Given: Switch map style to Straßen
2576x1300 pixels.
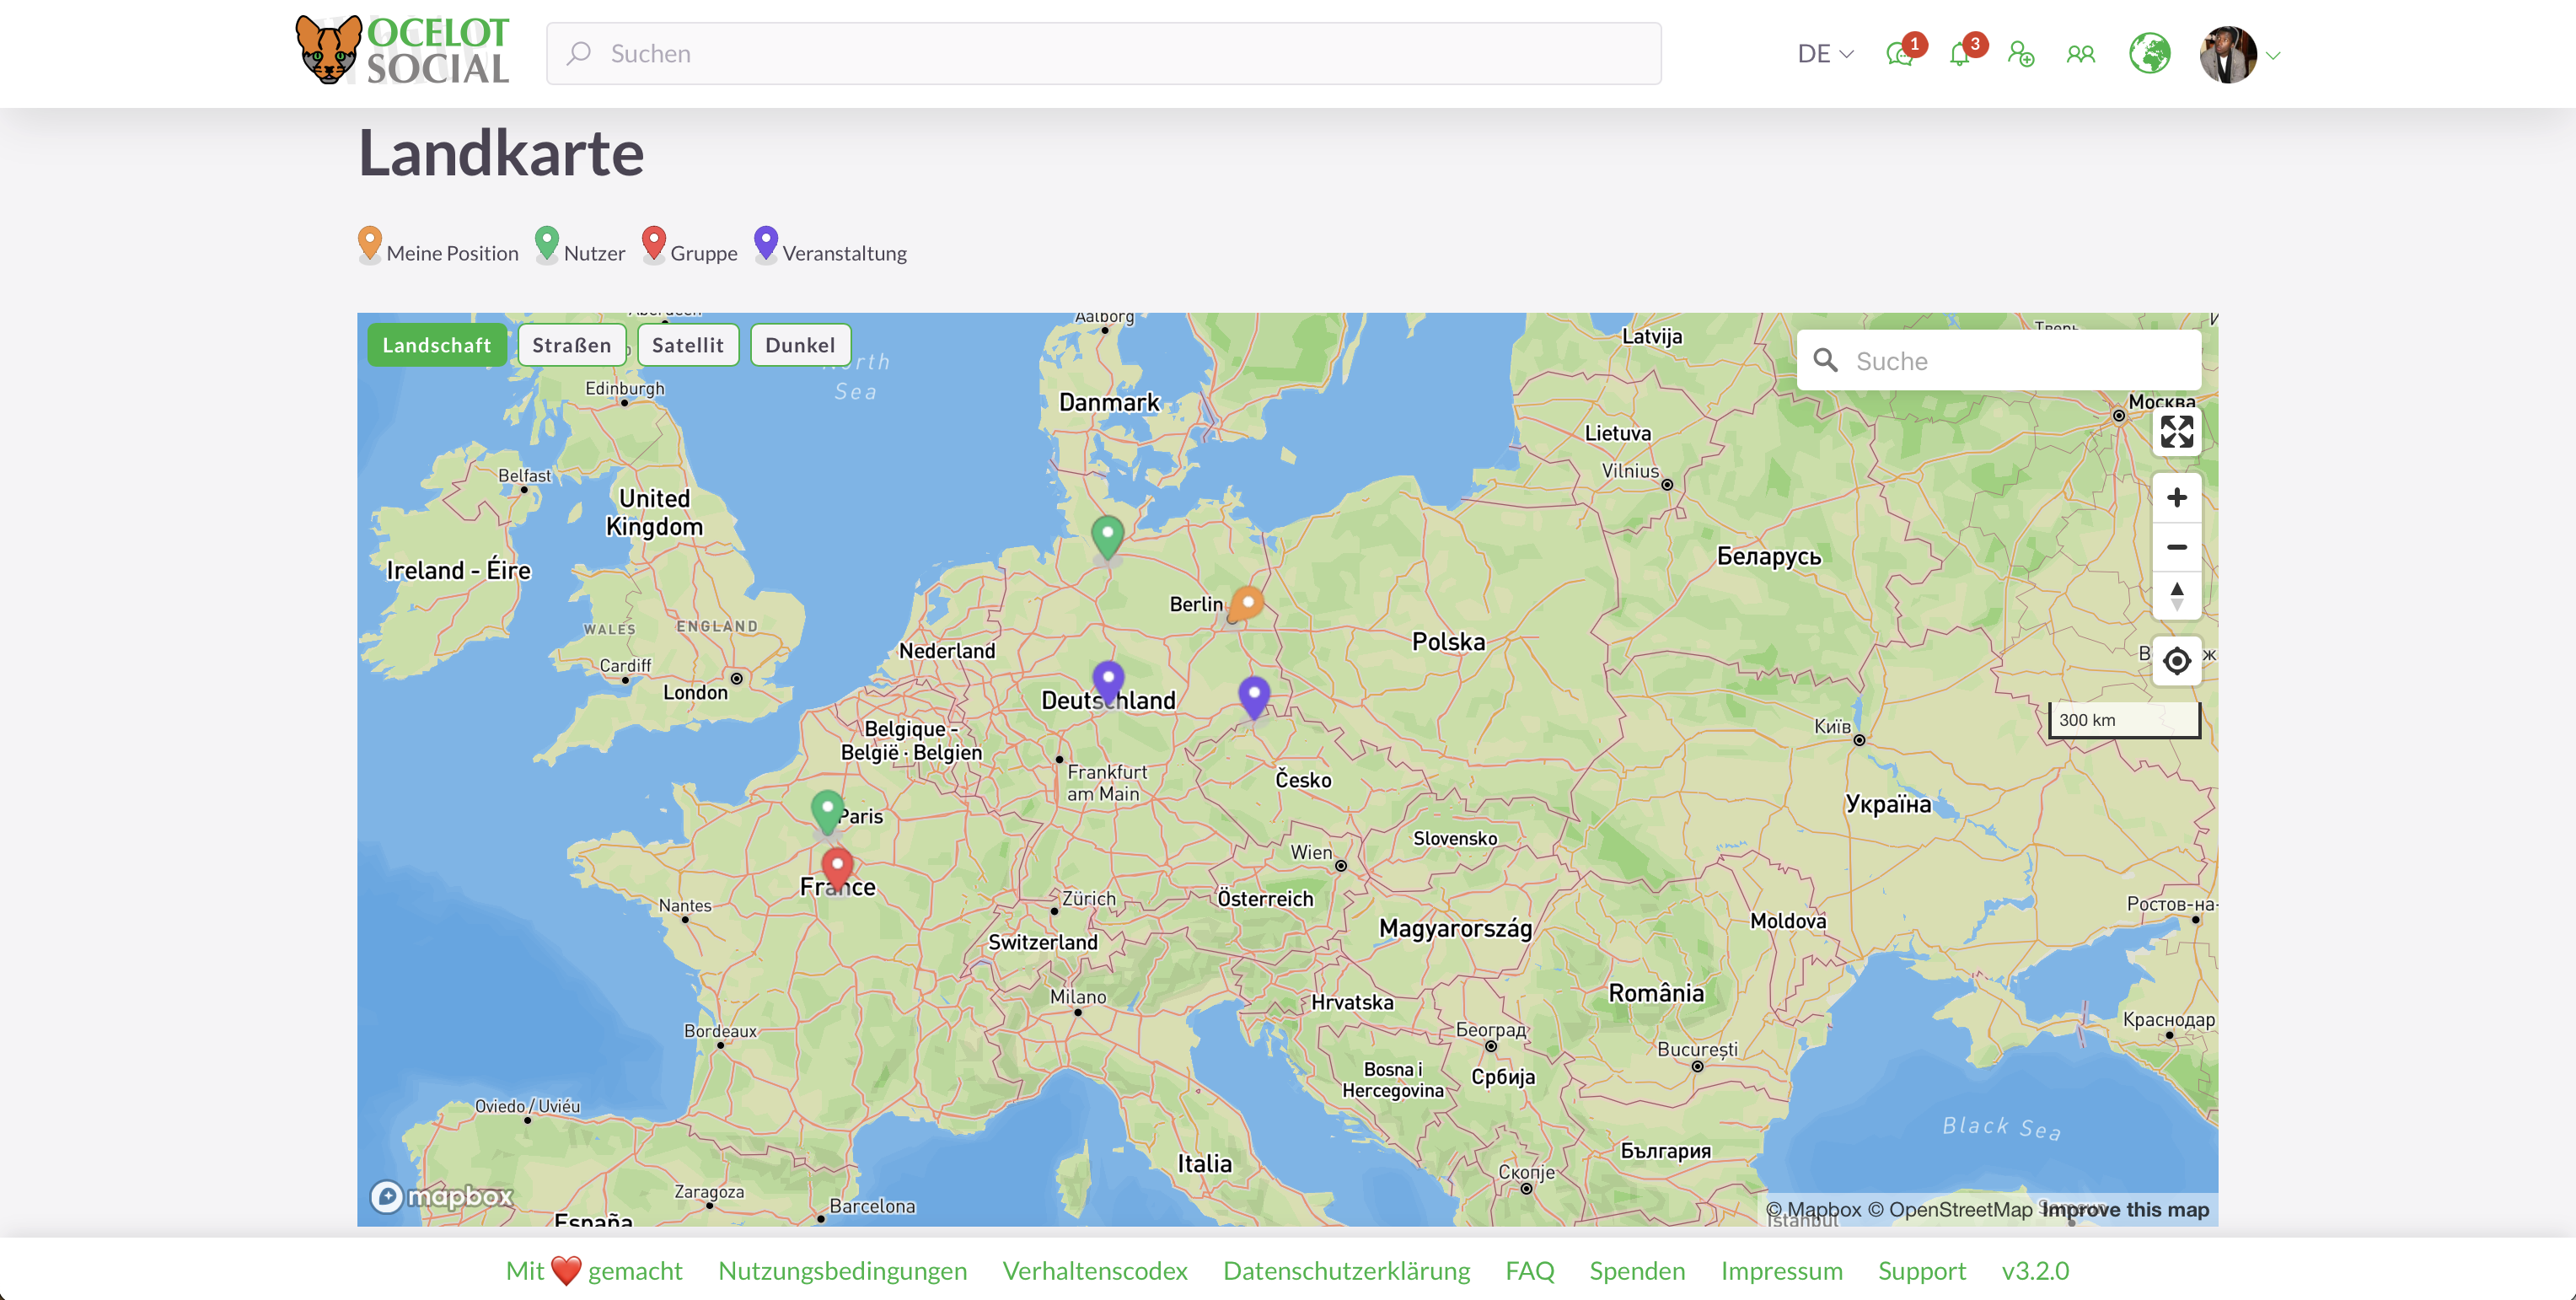Looking at the screenshot, I should coord(571,345).
